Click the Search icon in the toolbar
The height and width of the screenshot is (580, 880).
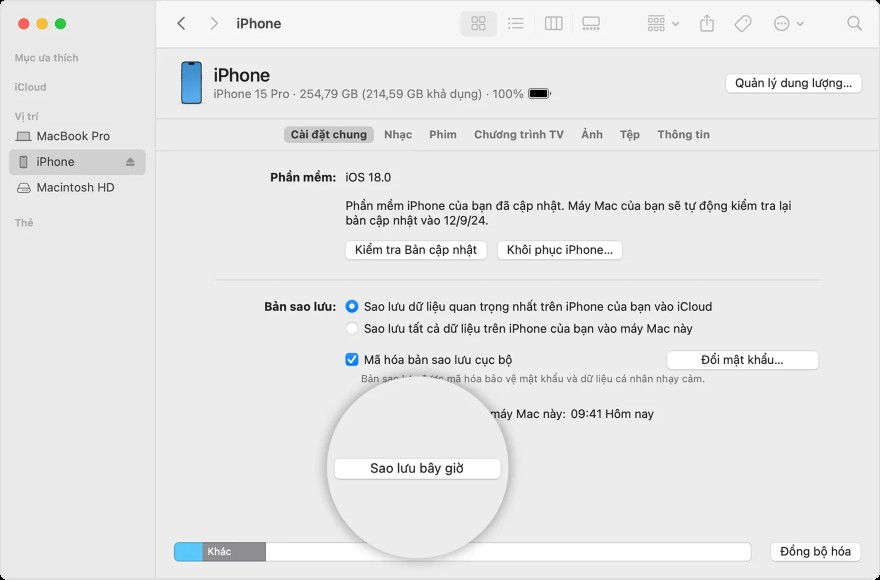(853, 22)
